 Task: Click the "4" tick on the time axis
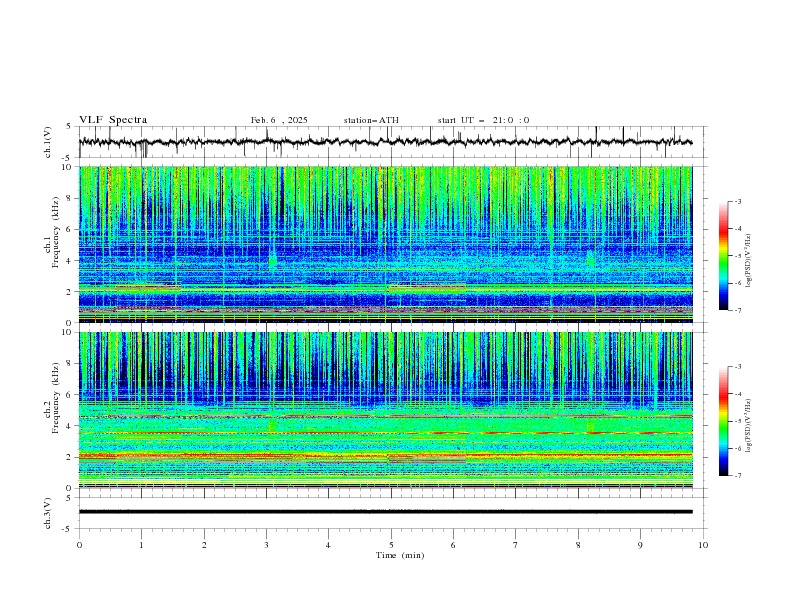coord(328,545)
